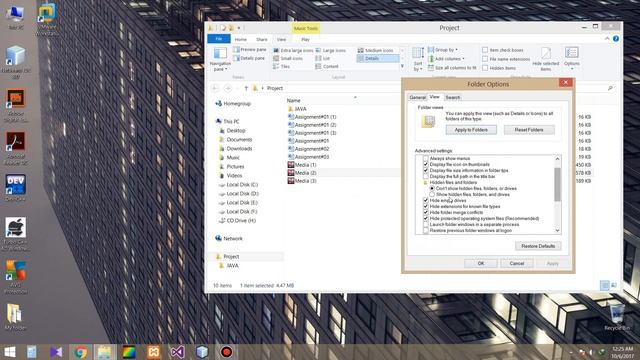Image resolution: width=640 pixels, height=360 pixels.
Task: Go up one folder level arrow
Action: coord(246,88)
